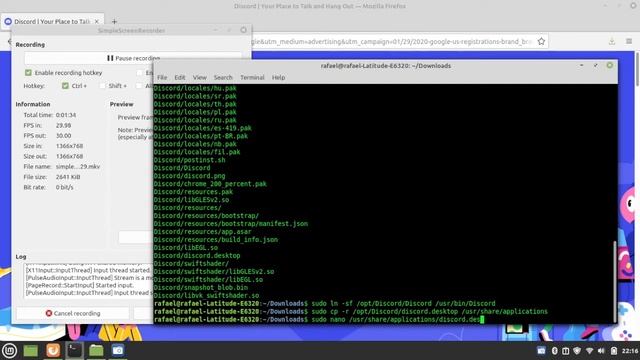Minimize the terminal window
The width and height of the screenshot is (640, 360).
pos(582,65)
